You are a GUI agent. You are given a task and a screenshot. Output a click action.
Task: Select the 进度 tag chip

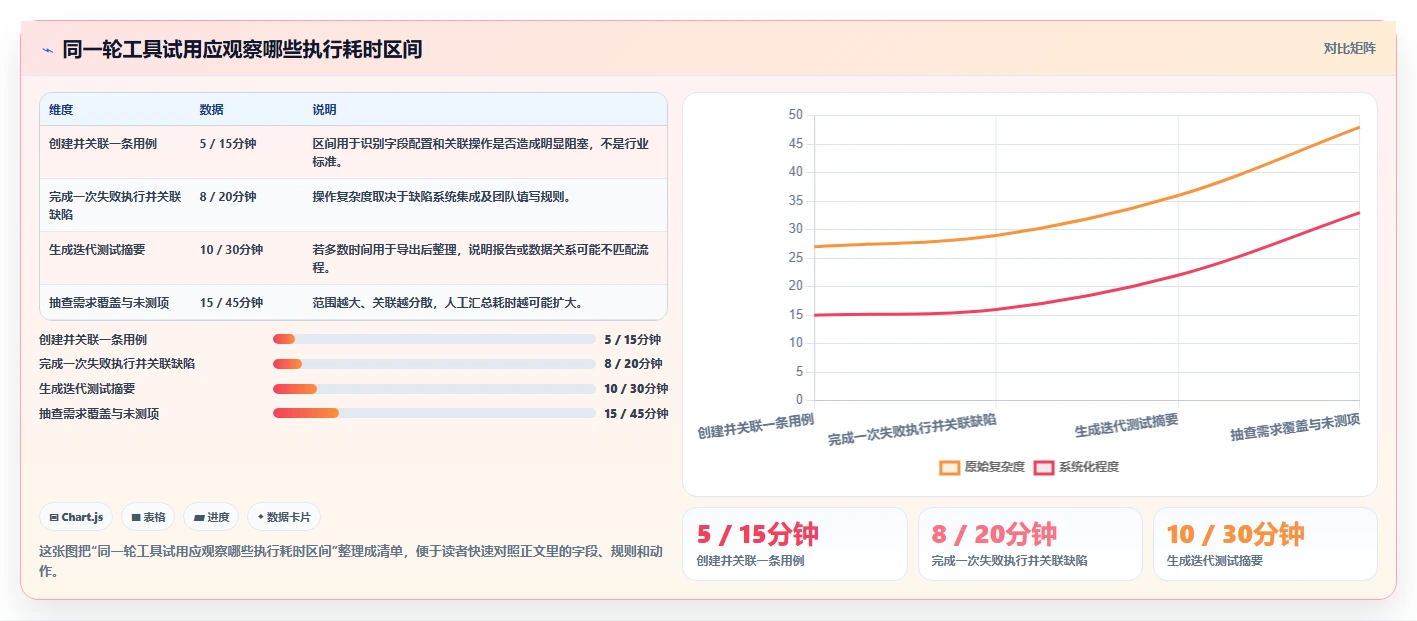pos(211,517)
